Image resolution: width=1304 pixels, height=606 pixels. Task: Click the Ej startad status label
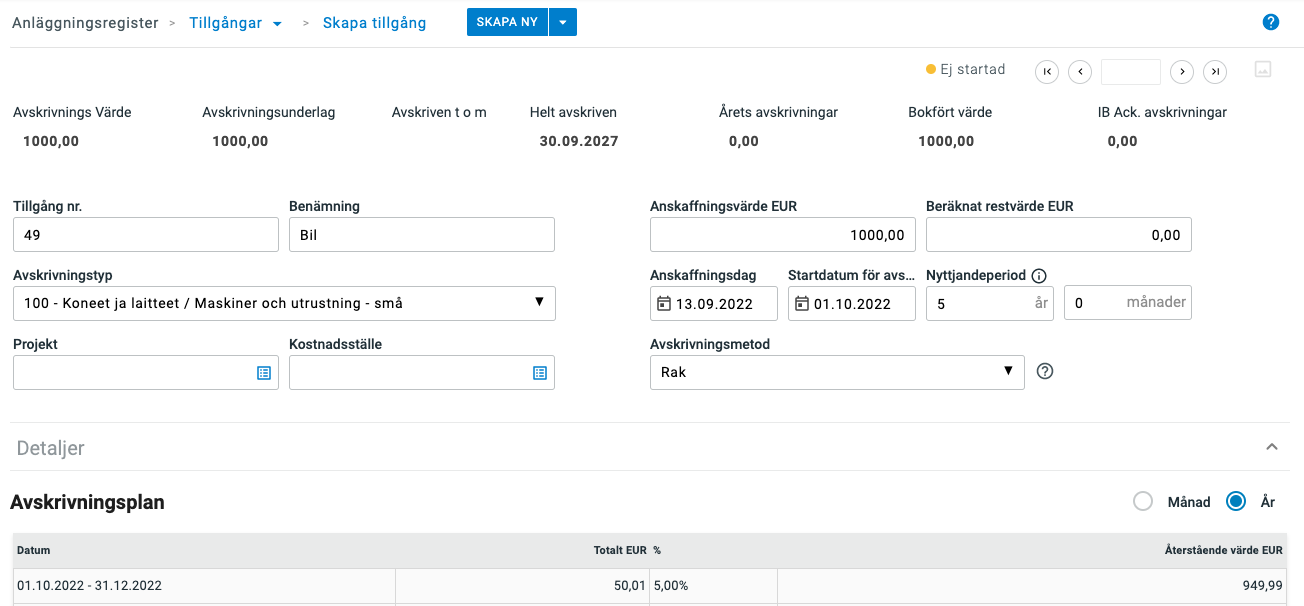pyautogui.click(x=972, y=69)
